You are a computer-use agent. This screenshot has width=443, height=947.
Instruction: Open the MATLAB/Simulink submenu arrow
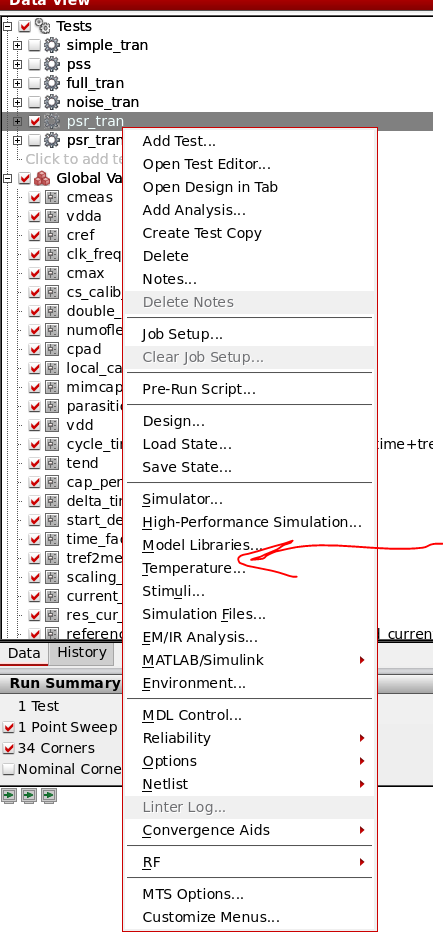pyautogui.click(x=362, y=660)
